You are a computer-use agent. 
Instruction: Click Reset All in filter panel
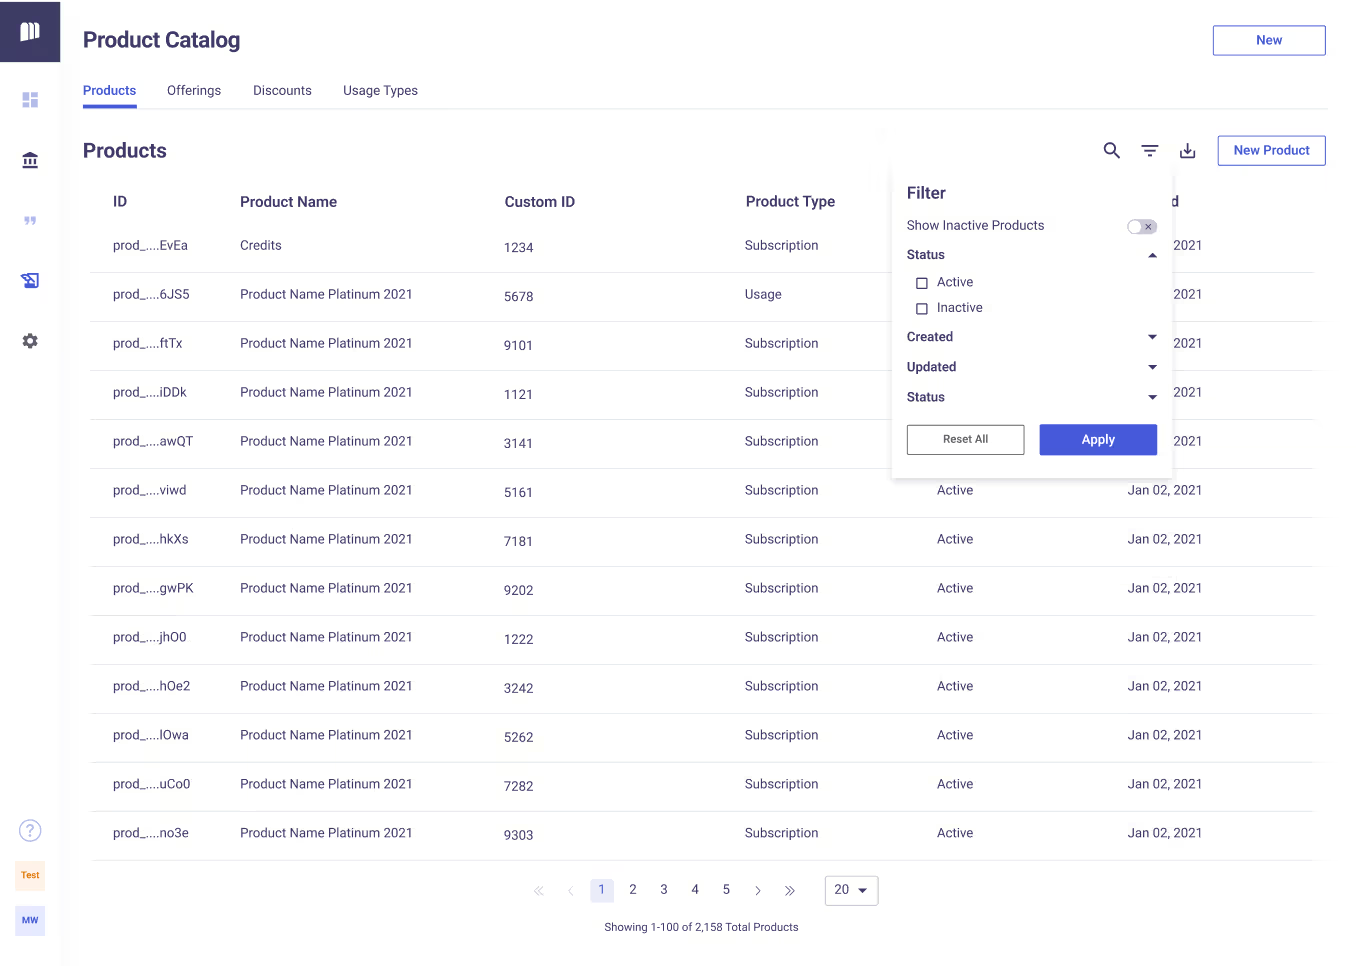(x=965, y=440)
